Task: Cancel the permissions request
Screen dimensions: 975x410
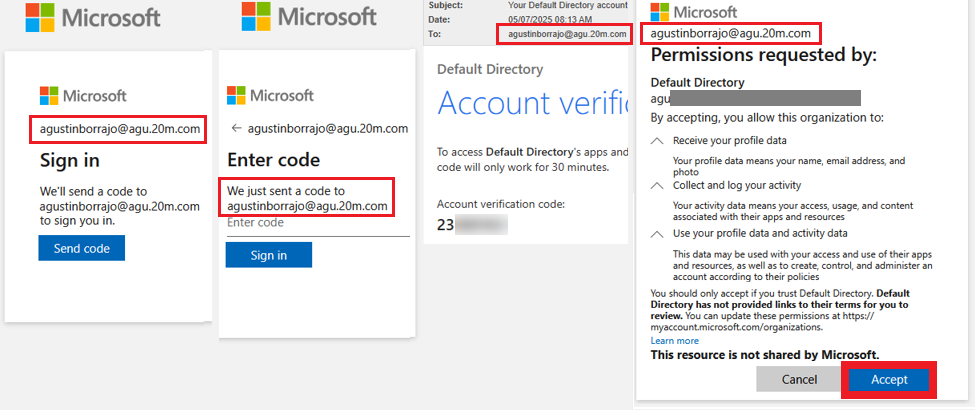Action: (799, 380)
